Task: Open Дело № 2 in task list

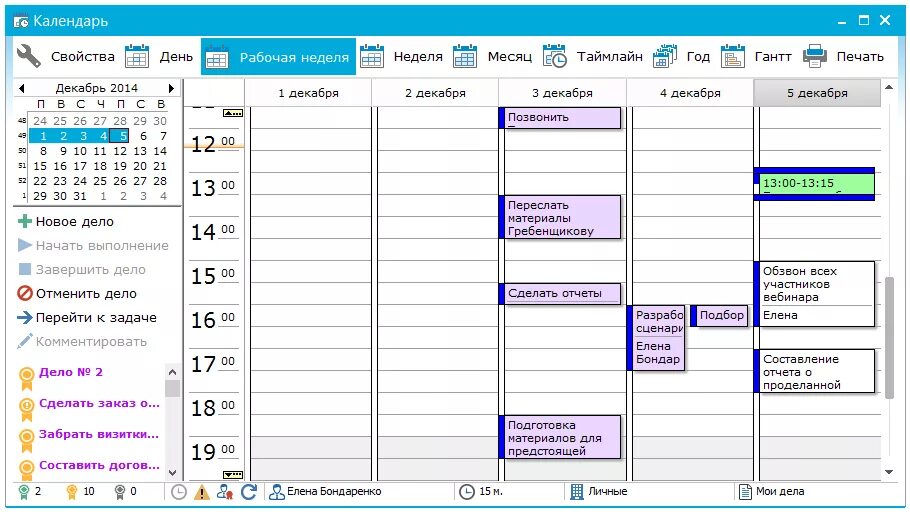Action: tap(71, 372)
